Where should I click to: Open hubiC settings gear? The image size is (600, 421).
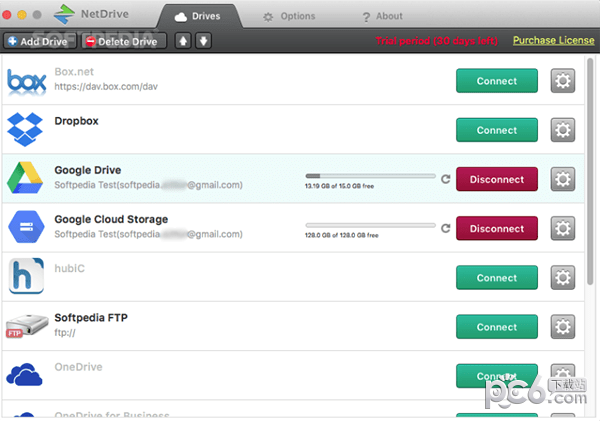coord(562,278)
